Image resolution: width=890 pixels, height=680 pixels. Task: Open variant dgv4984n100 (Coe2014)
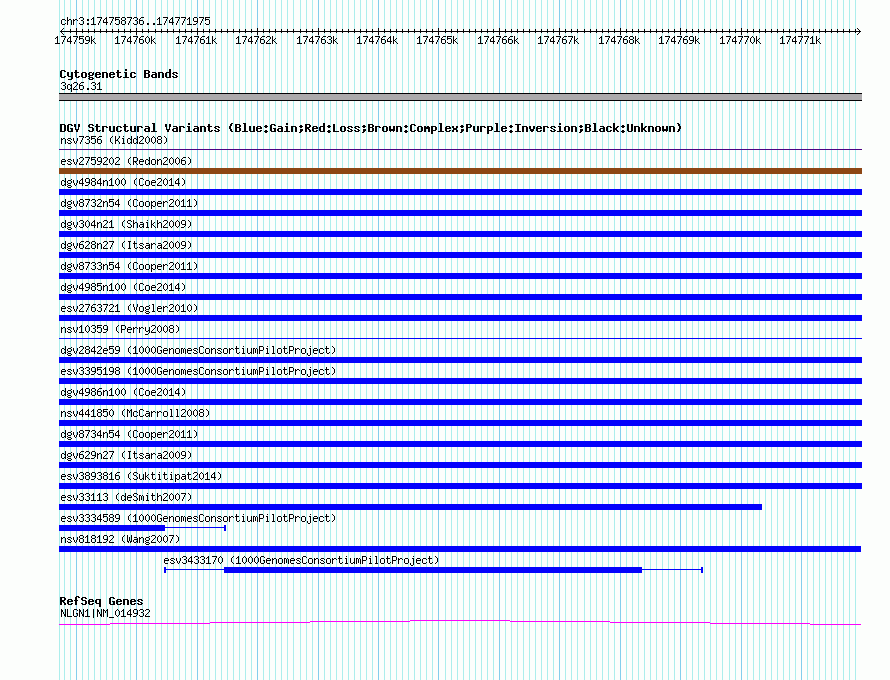click(123, 182)
